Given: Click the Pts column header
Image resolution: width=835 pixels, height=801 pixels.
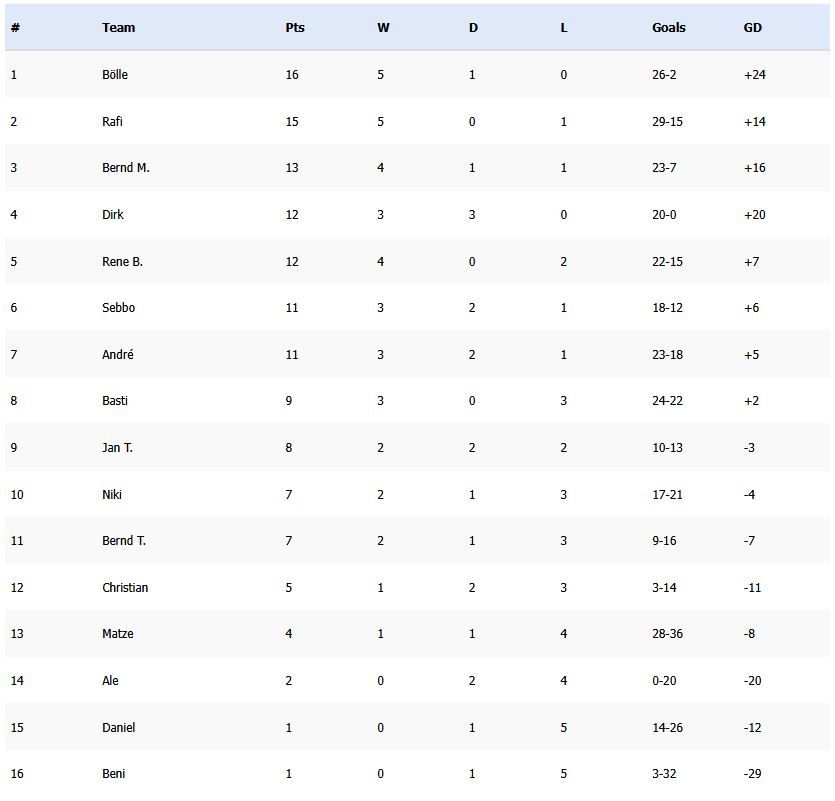Looking at the screenshot, I should pyautogui.click(x=295, y=28).
